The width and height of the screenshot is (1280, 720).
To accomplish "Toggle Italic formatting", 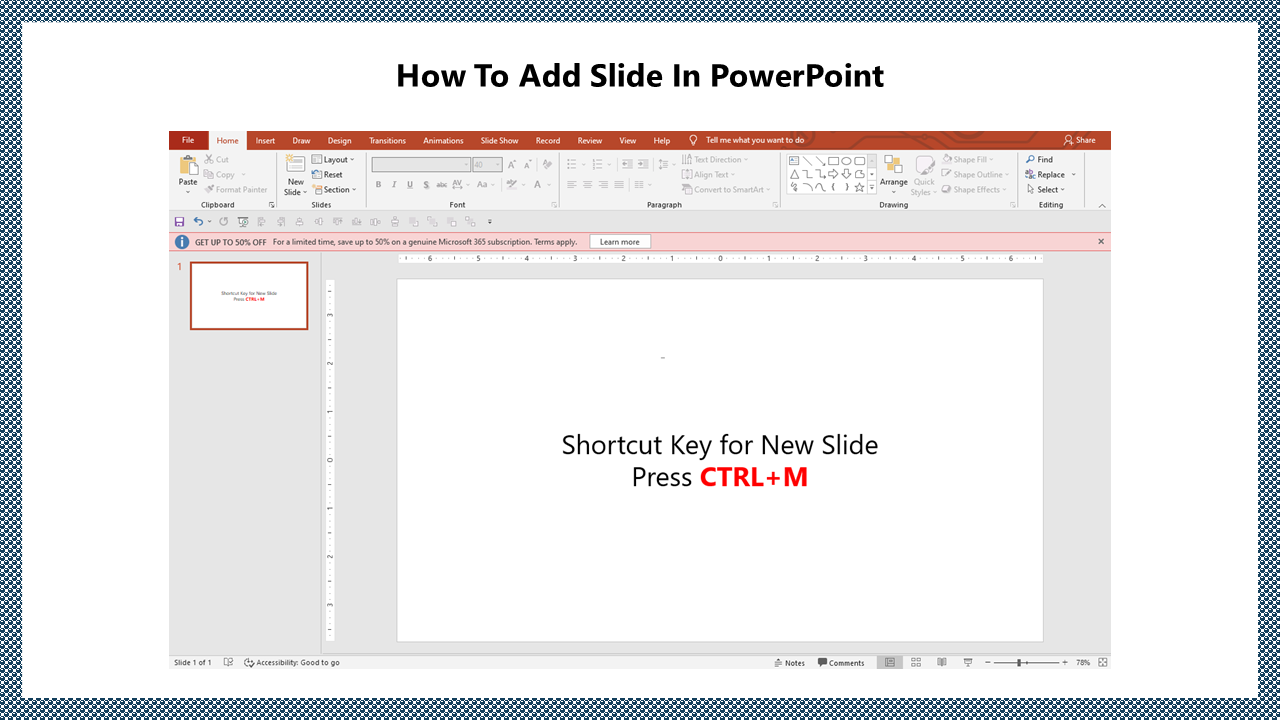I will click(x=394, y=185).
